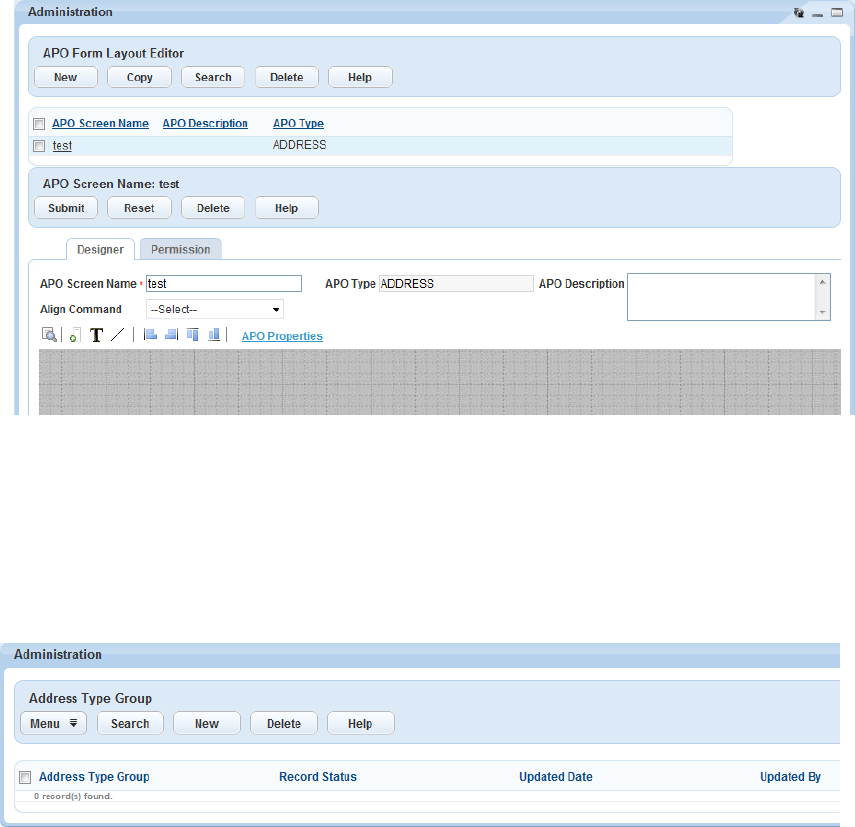Click Help under APO Screen Name: test
This screenshot has width=855, height=827.
(x=286, y=208)
